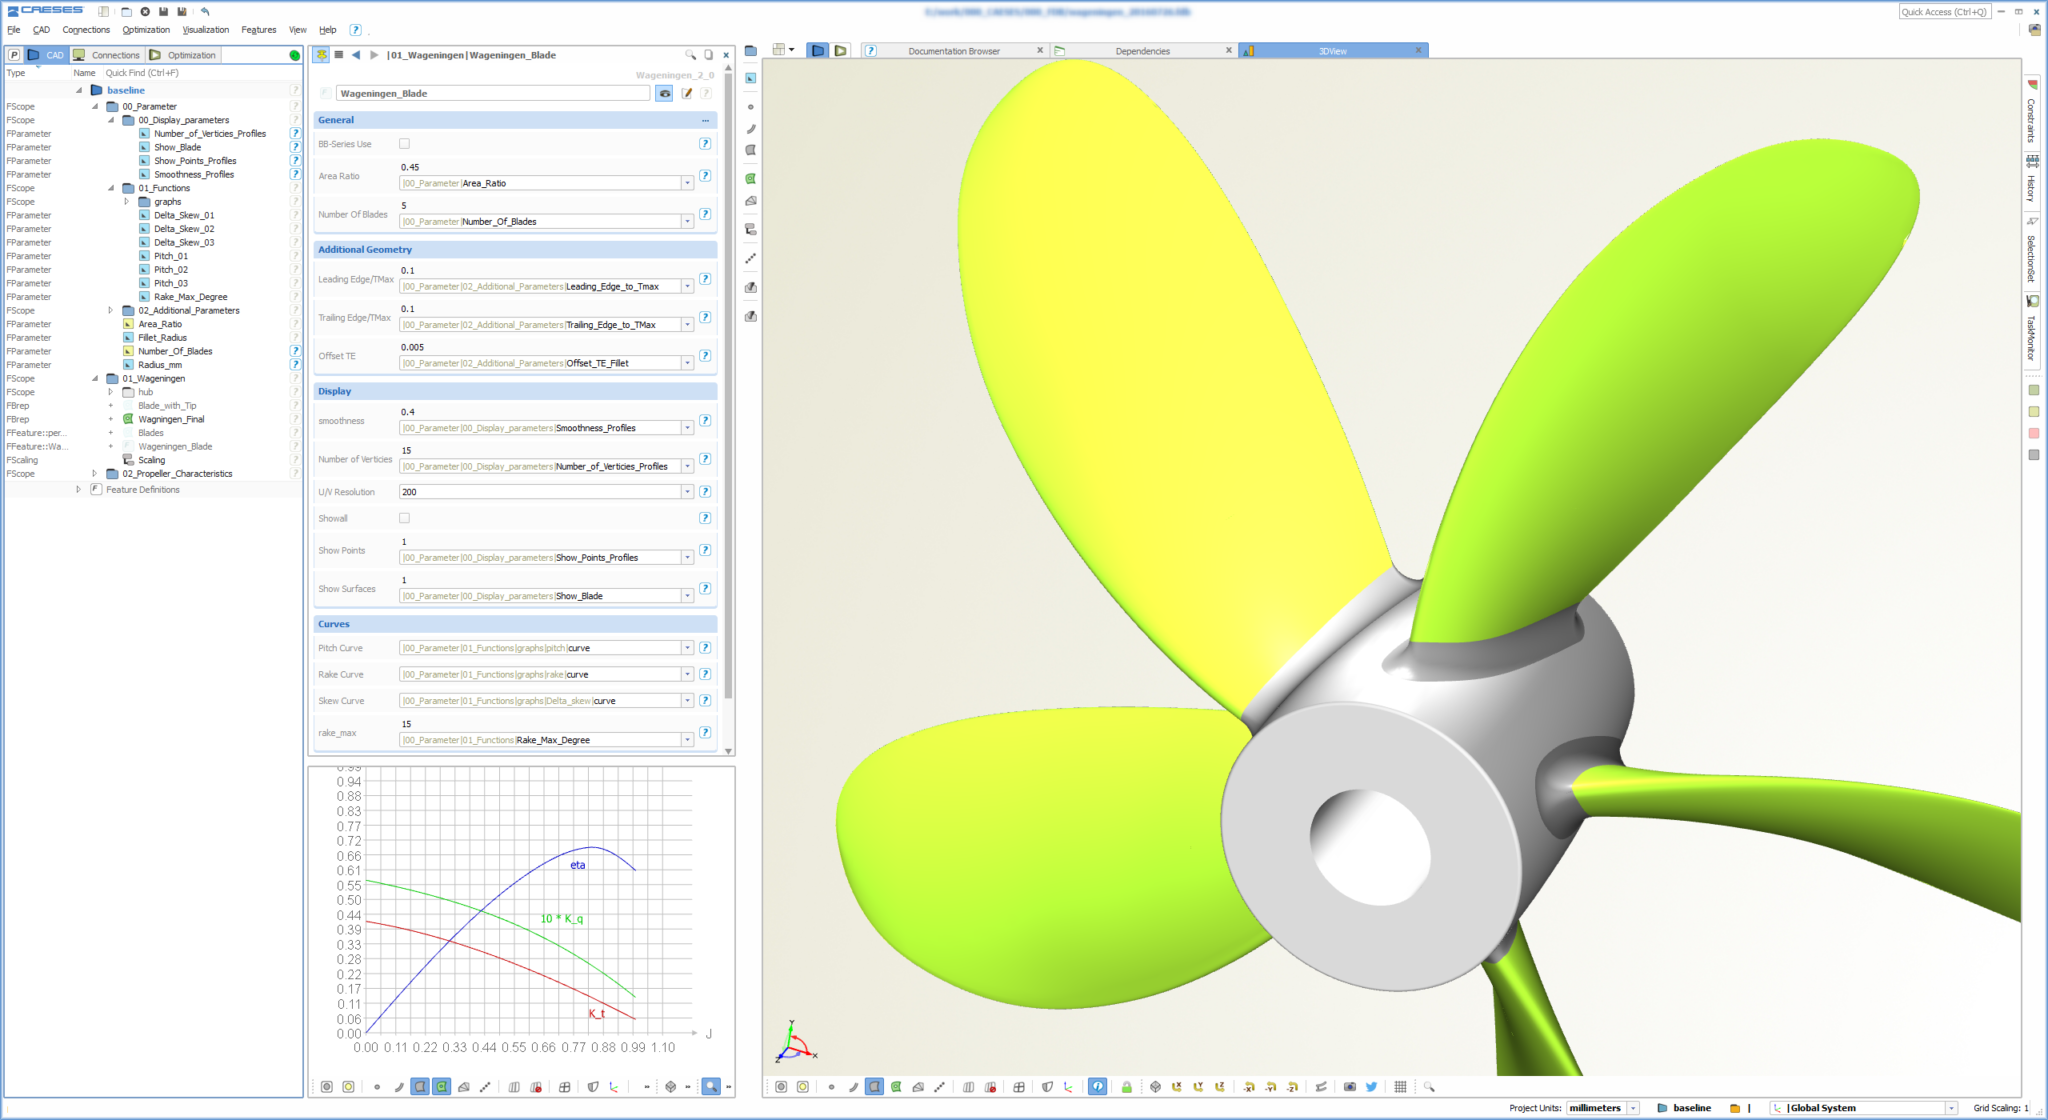Select the coordinate triad icon in the 3D toolbar

(1068, 1087)
